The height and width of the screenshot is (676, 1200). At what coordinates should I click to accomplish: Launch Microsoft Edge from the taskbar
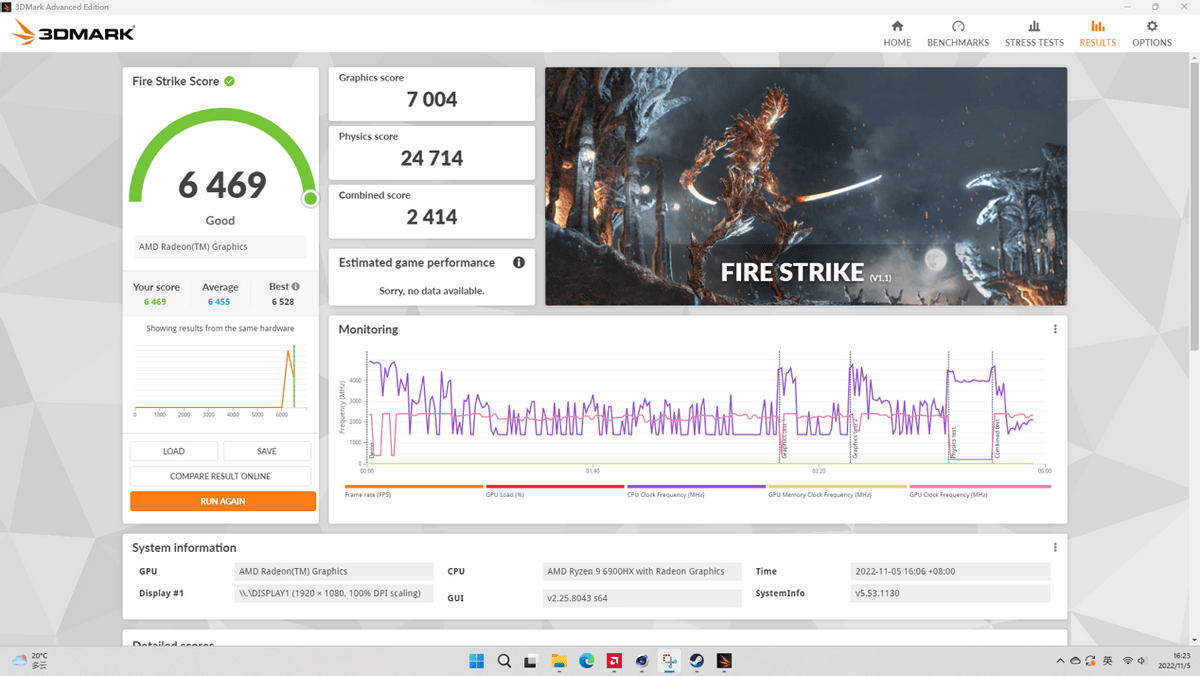click(587, 660)
